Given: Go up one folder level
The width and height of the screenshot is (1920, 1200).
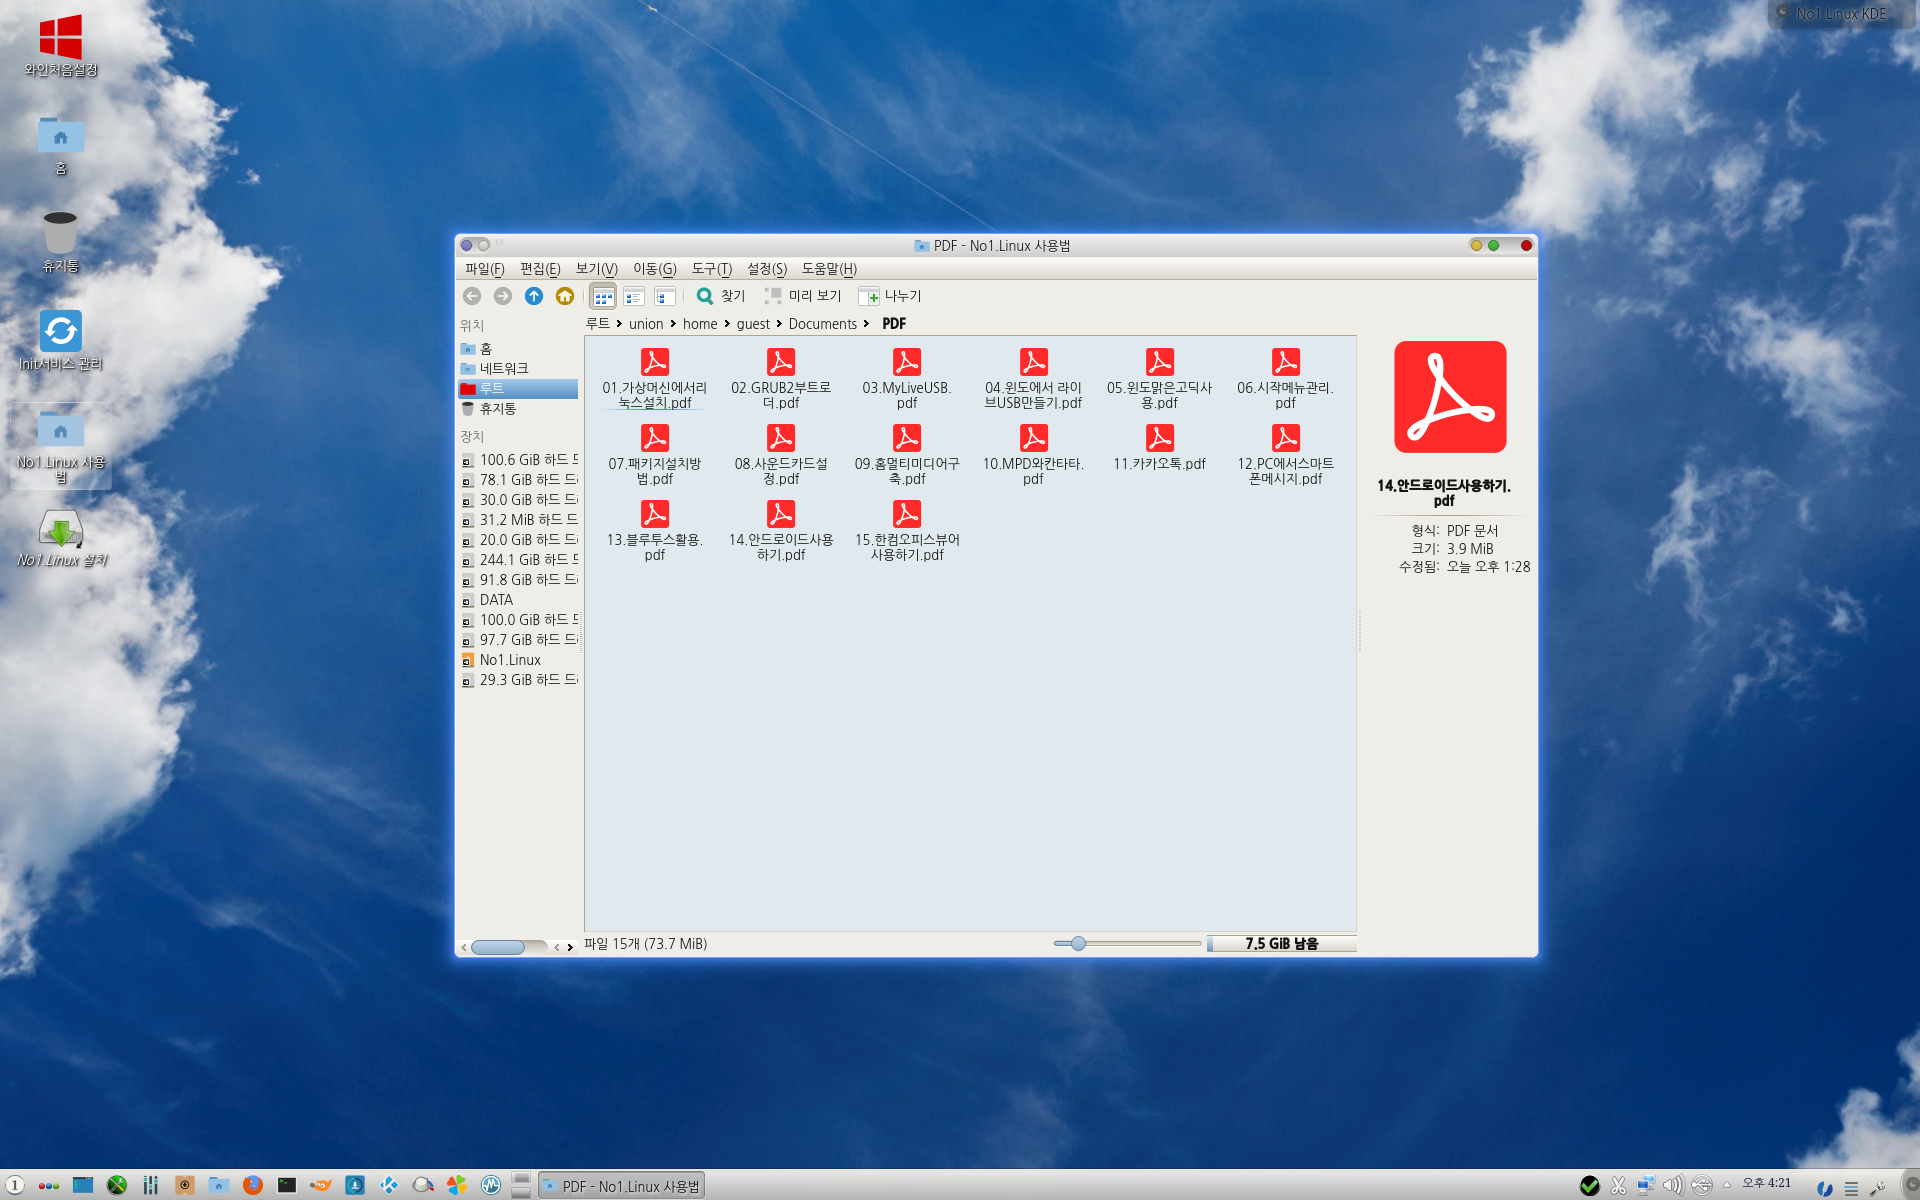Looking at the screenshot, I should click(534, 296).
